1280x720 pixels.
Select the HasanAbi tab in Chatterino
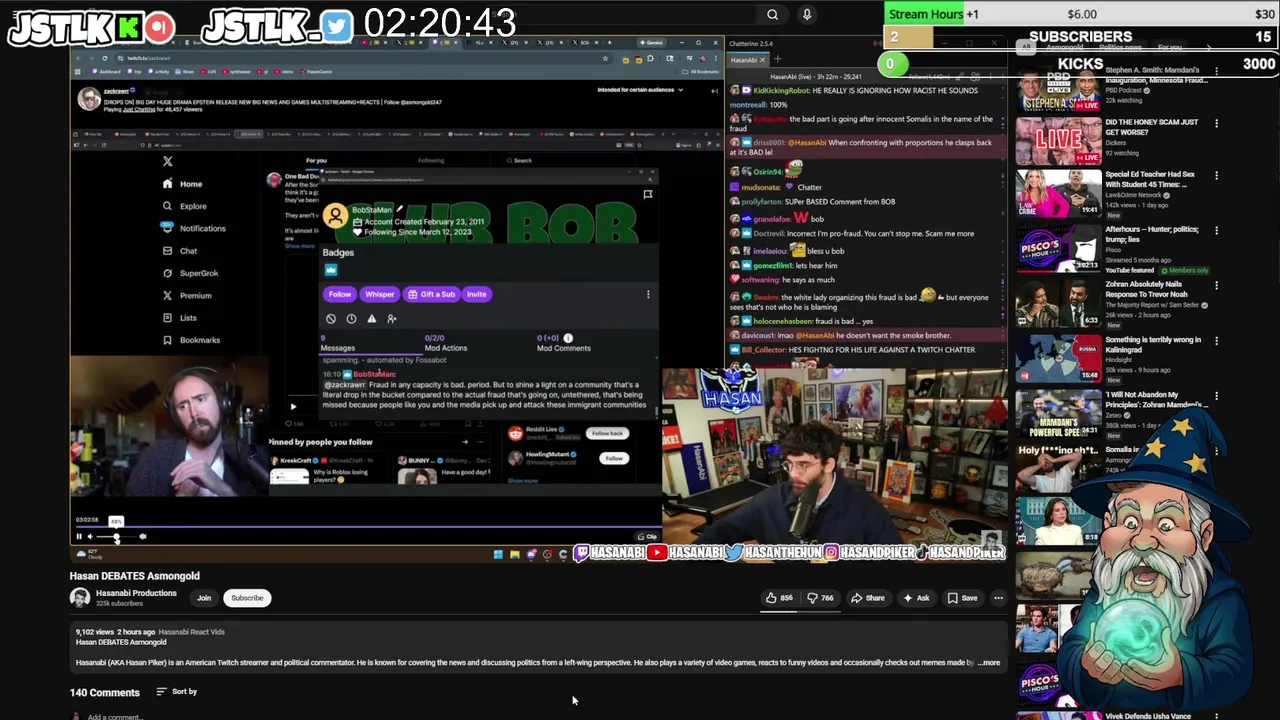click(747, 59)
